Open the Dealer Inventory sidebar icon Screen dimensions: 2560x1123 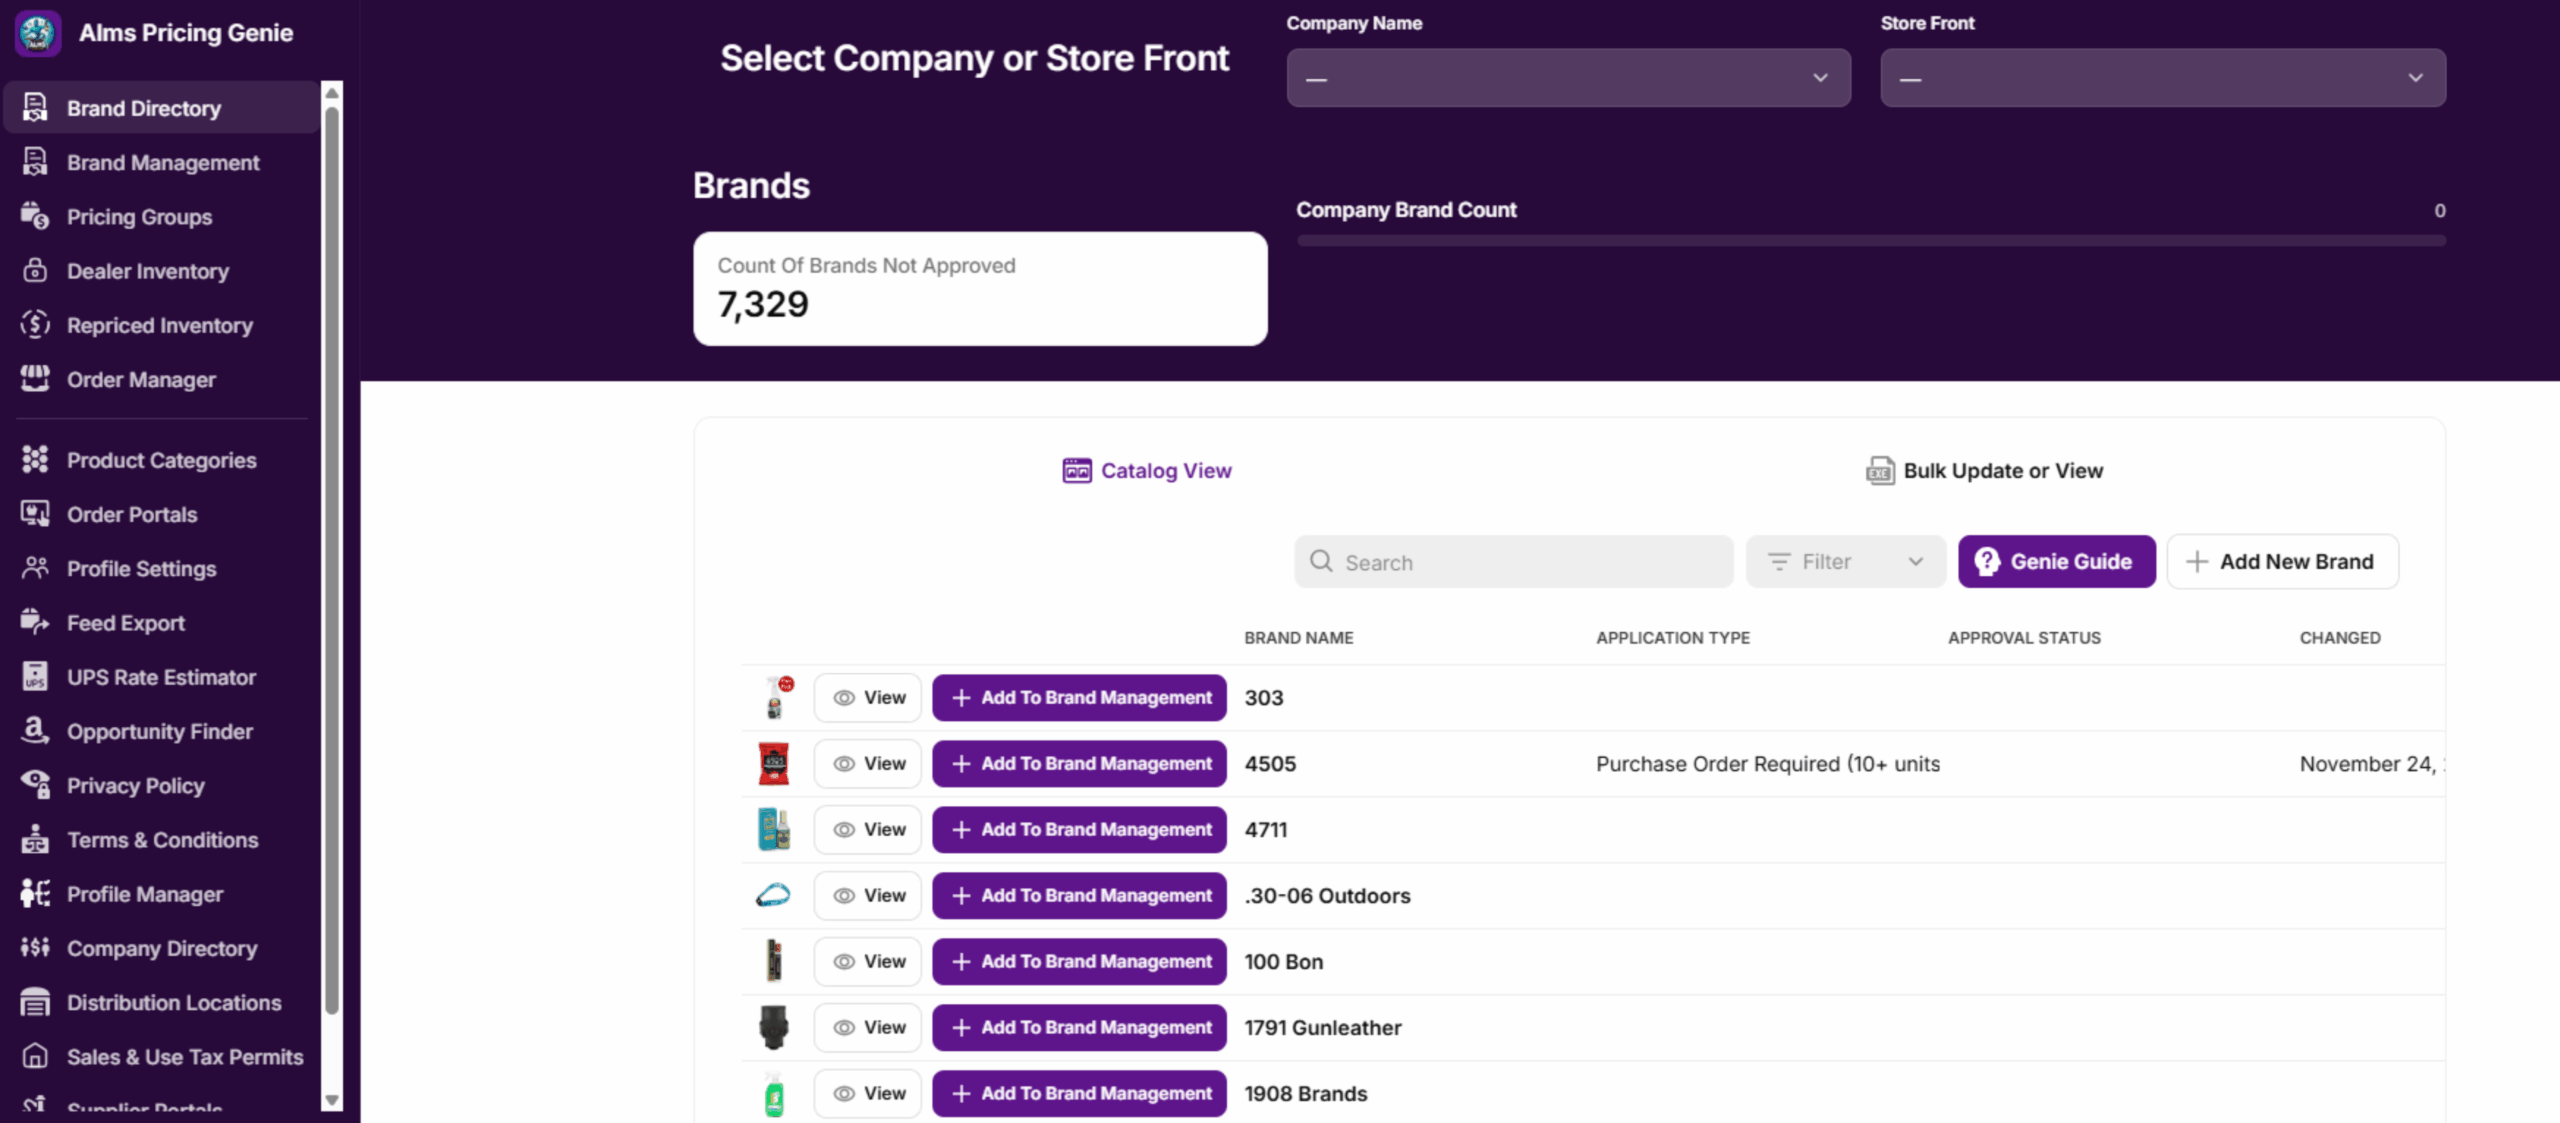click(x=35, y=270)
